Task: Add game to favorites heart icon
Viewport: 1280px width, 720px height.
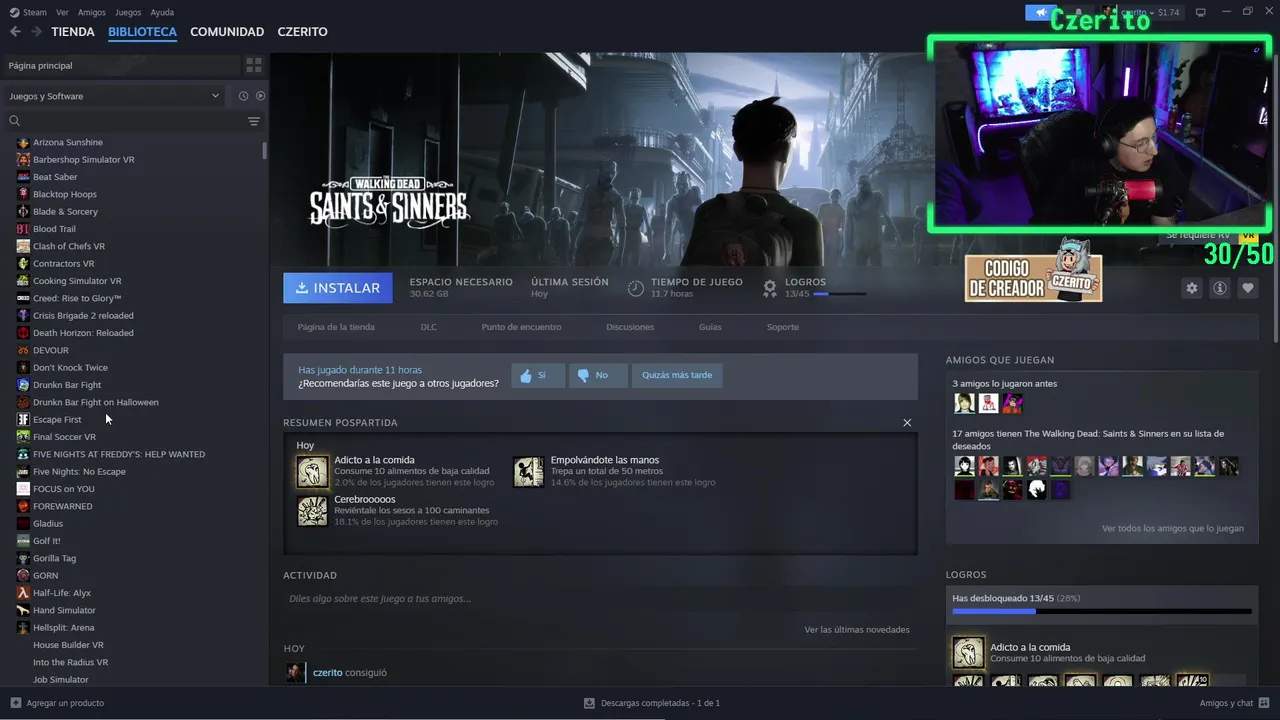Action: click(x=1247, y=288)
